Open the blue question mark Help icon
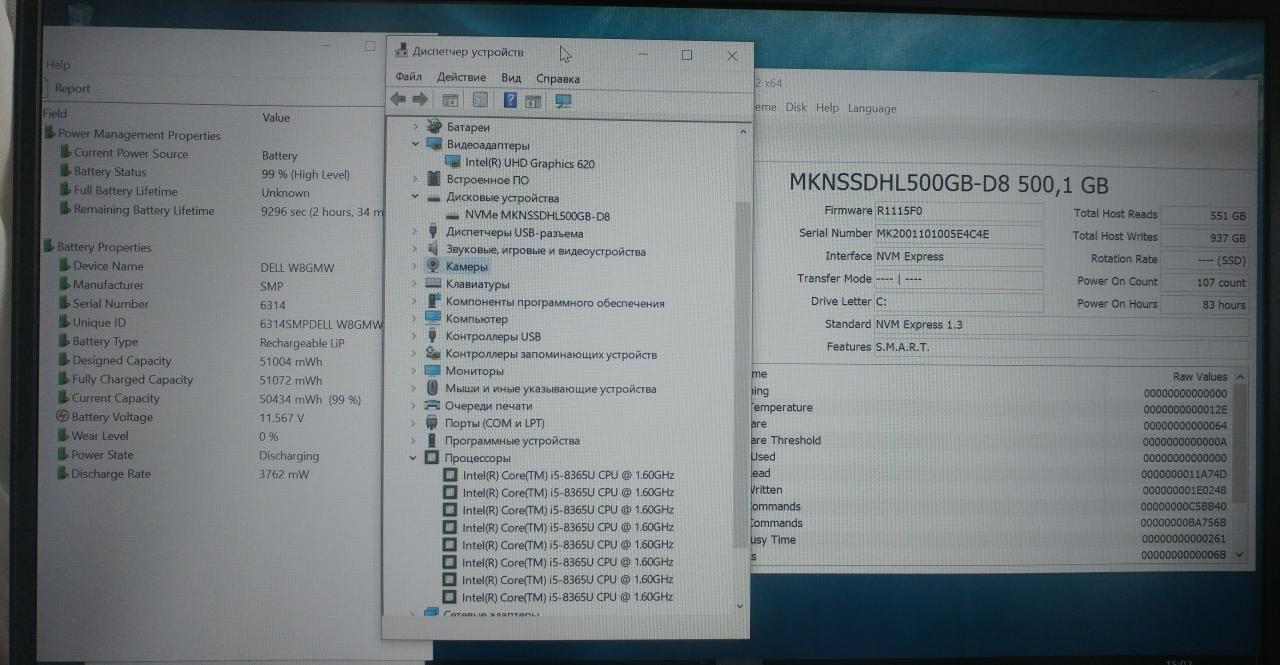 tap(510, 100)
